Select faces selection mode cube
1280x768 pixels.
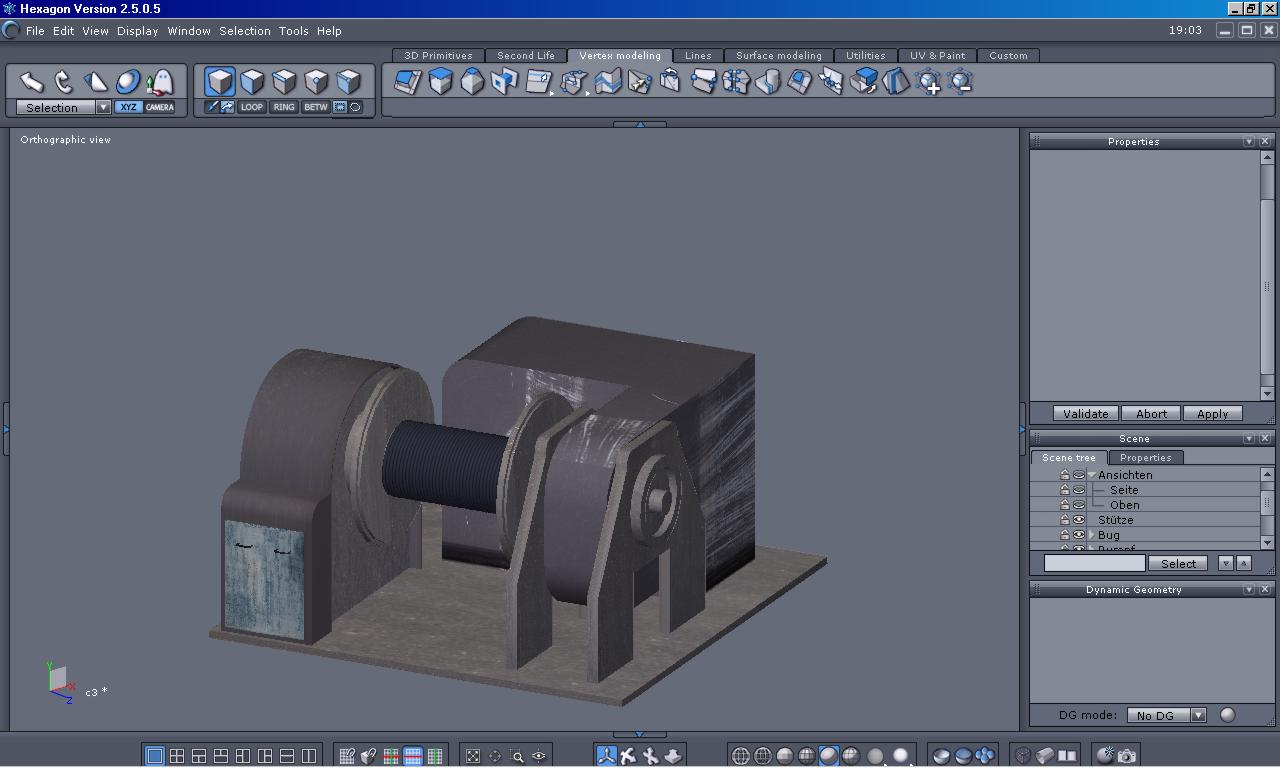click(x=252, y=81)
